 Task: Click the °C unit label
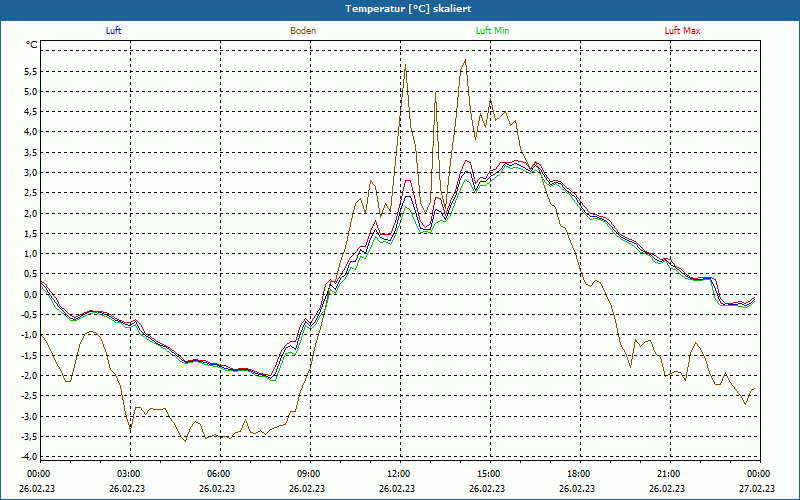tap(32, 45)
